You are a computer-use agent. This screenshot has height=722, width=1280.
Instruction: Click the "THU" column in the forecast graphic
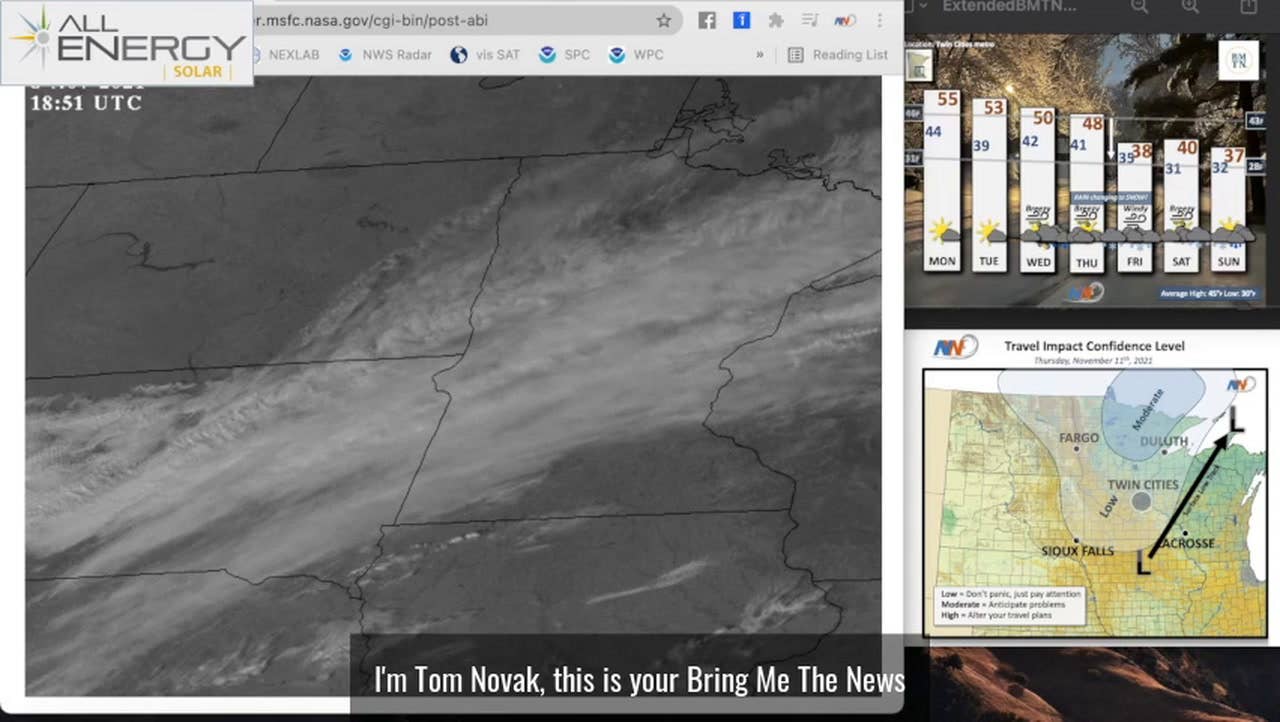click(1087, 193)
